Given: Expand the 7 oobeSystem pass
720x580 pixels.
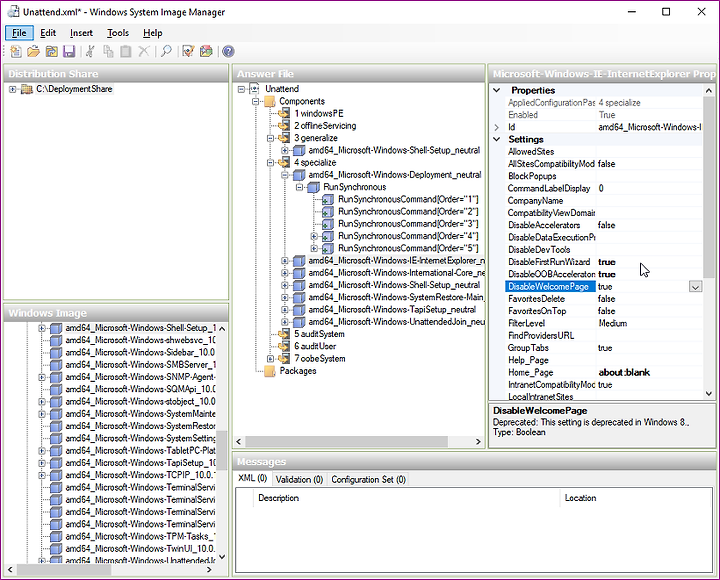Looking at the screenshot, I should [270, 359].
